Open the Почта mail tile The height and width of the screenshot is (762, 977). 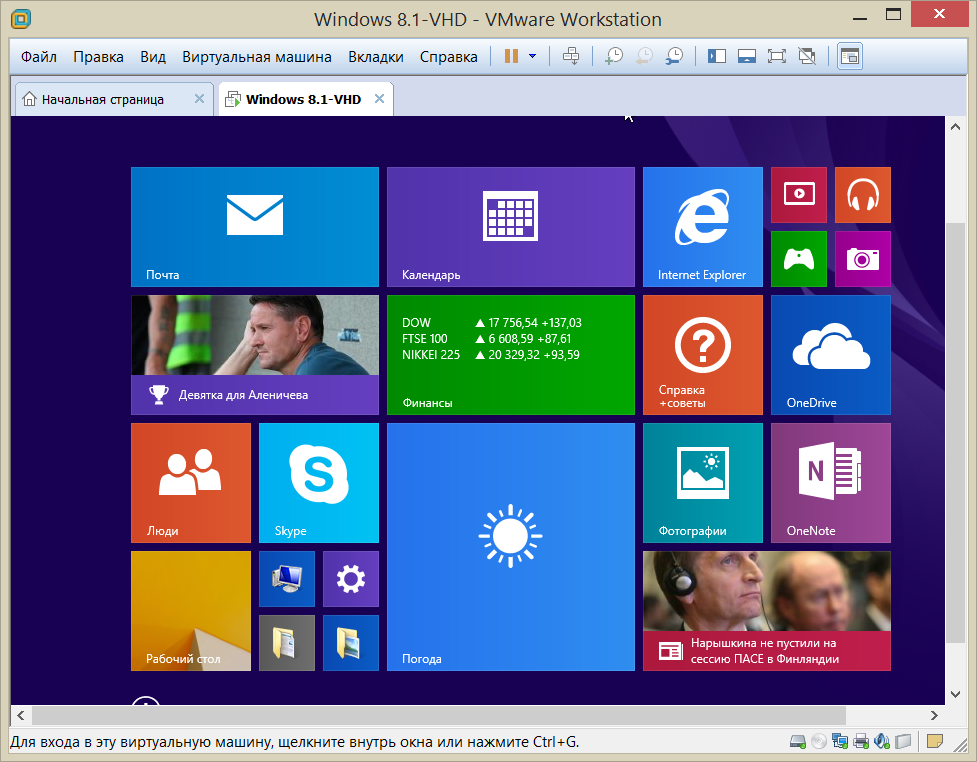coord(255,227)
